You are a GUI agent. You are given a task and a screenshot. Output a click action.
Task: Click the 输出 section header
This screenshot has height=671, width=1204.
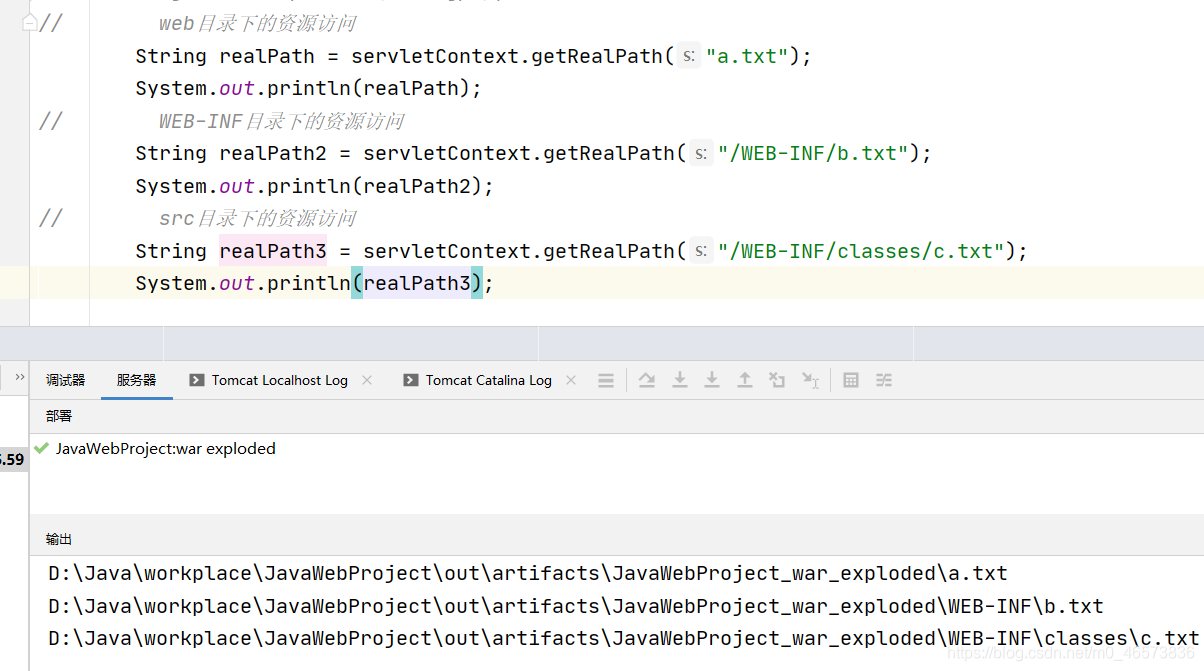click(59, 539)
